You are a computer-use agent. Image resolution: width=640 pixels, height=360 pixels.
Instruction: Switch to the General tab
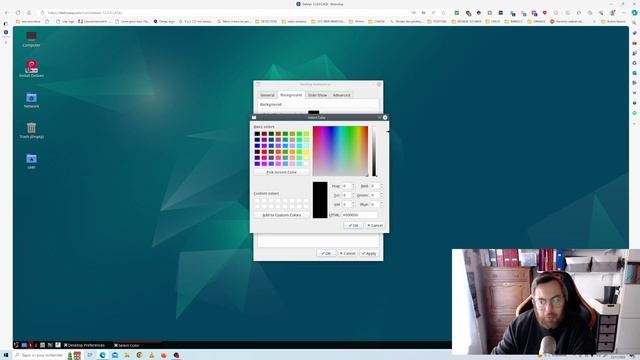coord(267,95)
